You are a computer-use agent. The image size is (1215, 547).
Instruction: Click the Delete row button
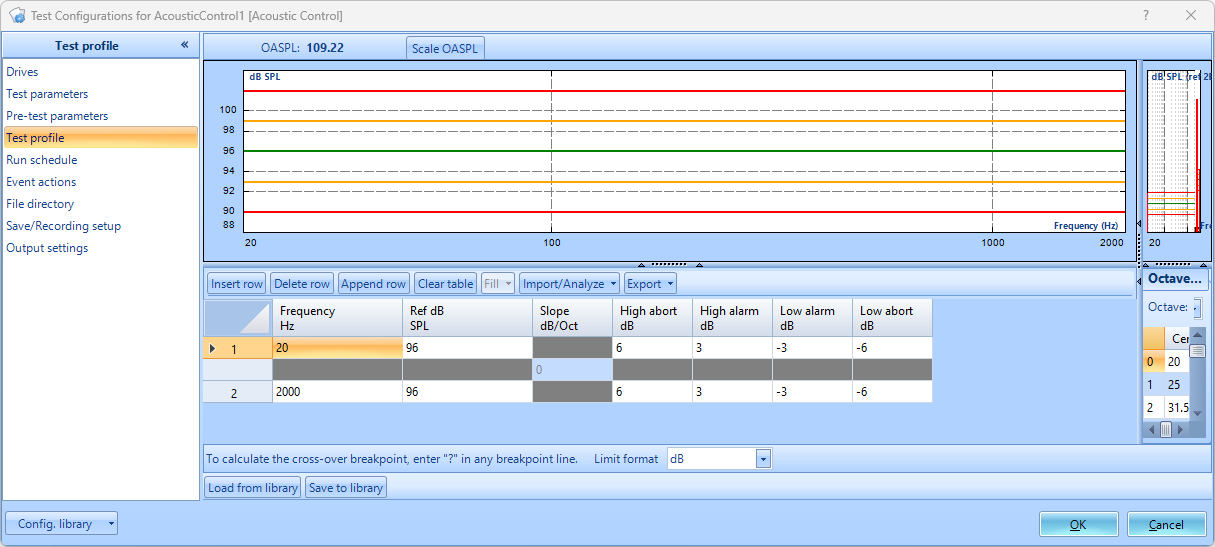(302, 284)
